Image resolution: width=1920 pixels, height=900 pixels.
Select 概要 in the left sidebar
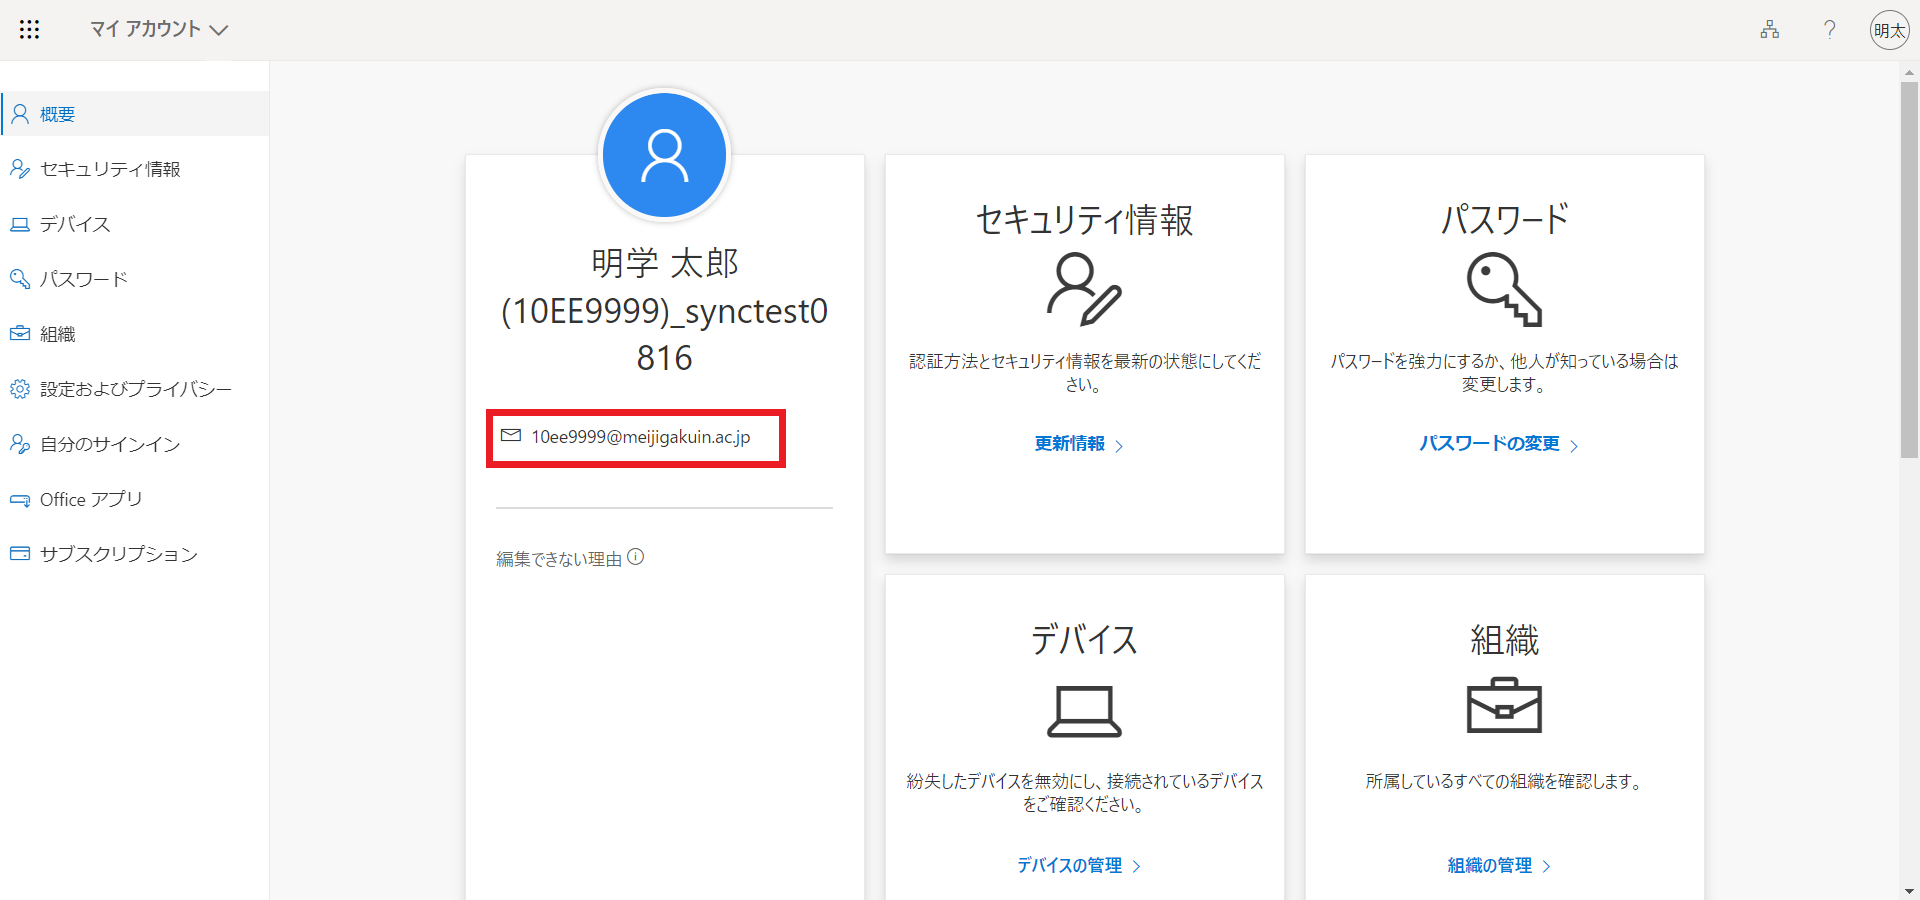tap(58, 114)
